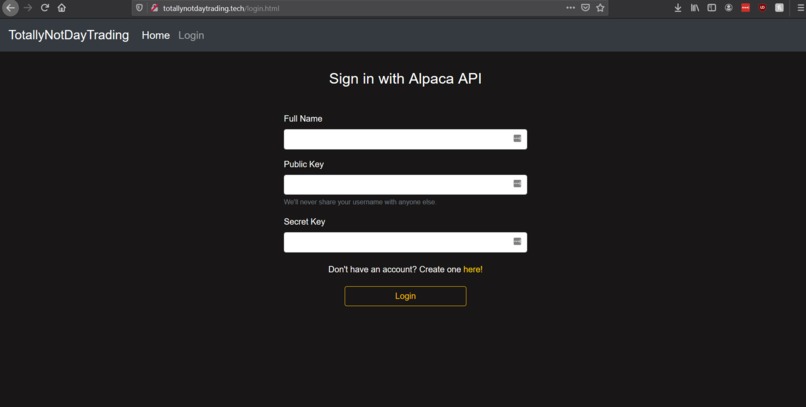The width and height of the screenshot is (806, 407).
Task: Click the "Don't have an account?" text
Action: pyautogui.click(x=373, y=269)
